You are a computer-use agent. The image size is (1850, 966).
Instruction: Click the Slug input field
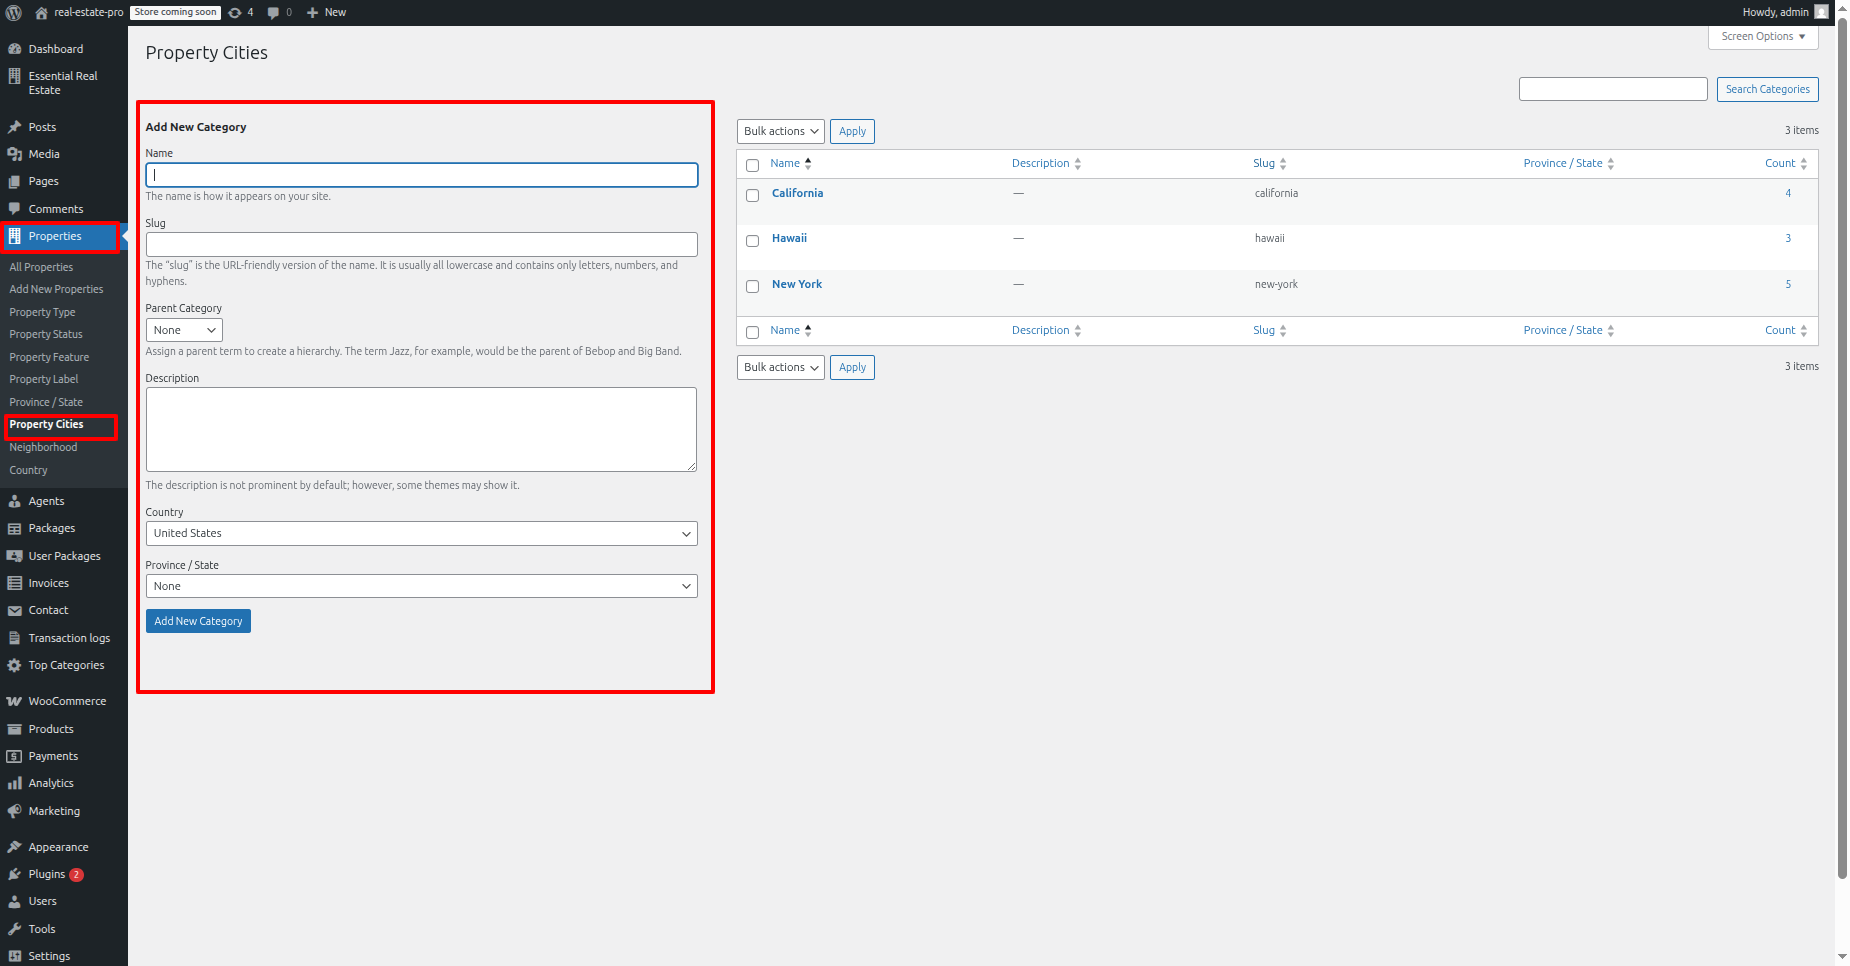pyautogui.click(x=421, y=245)
